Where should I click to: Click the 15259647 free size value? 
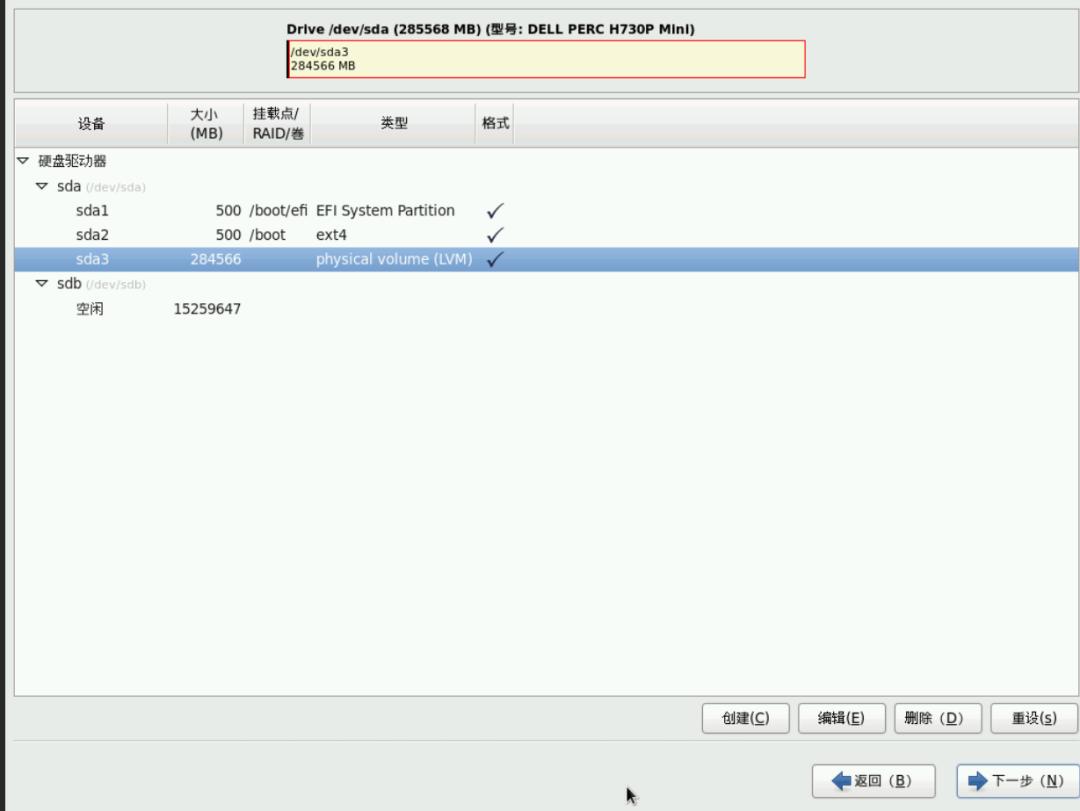207,309
